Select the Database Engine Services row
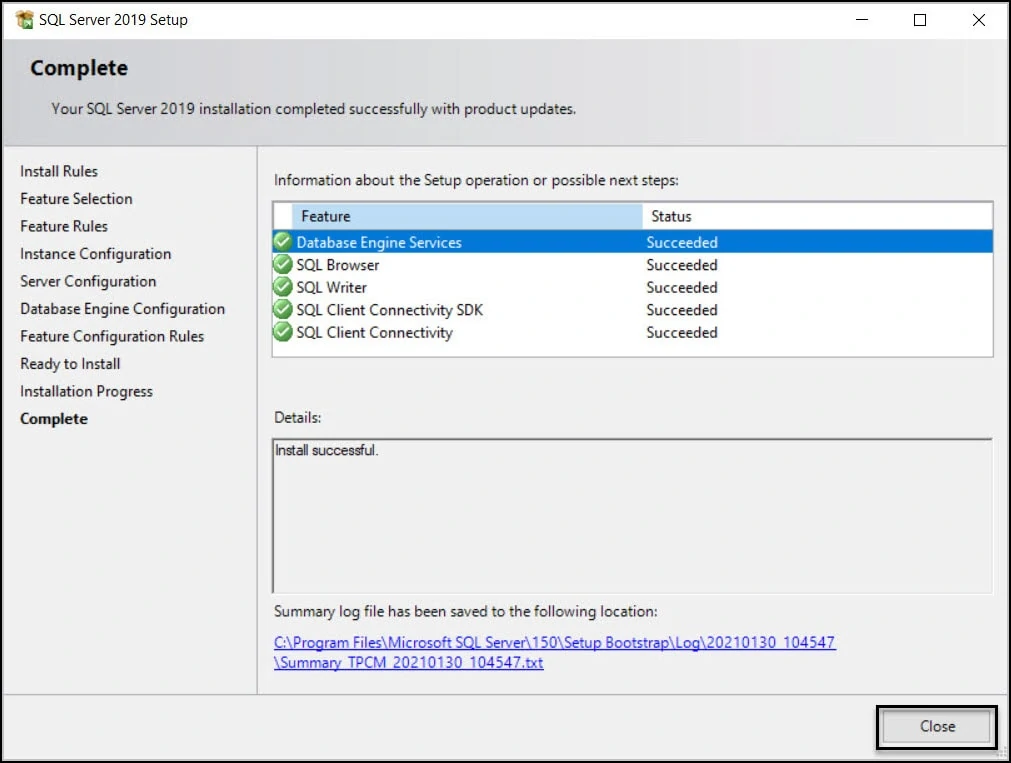The width and height of the screenshot is (1011, 763). pos(633,242)
